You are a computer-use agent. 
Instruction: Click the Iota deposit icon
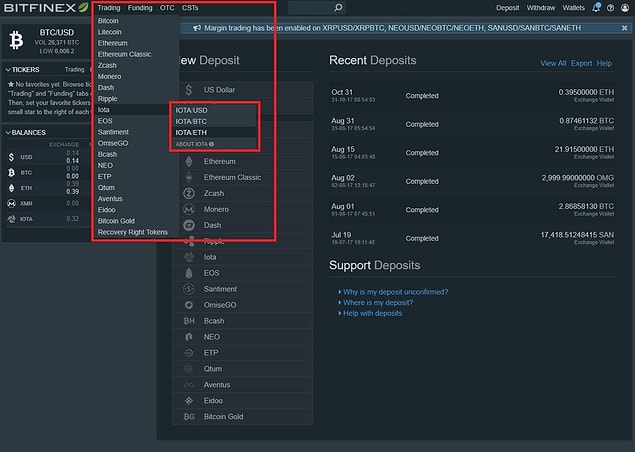tap(189, 257)
